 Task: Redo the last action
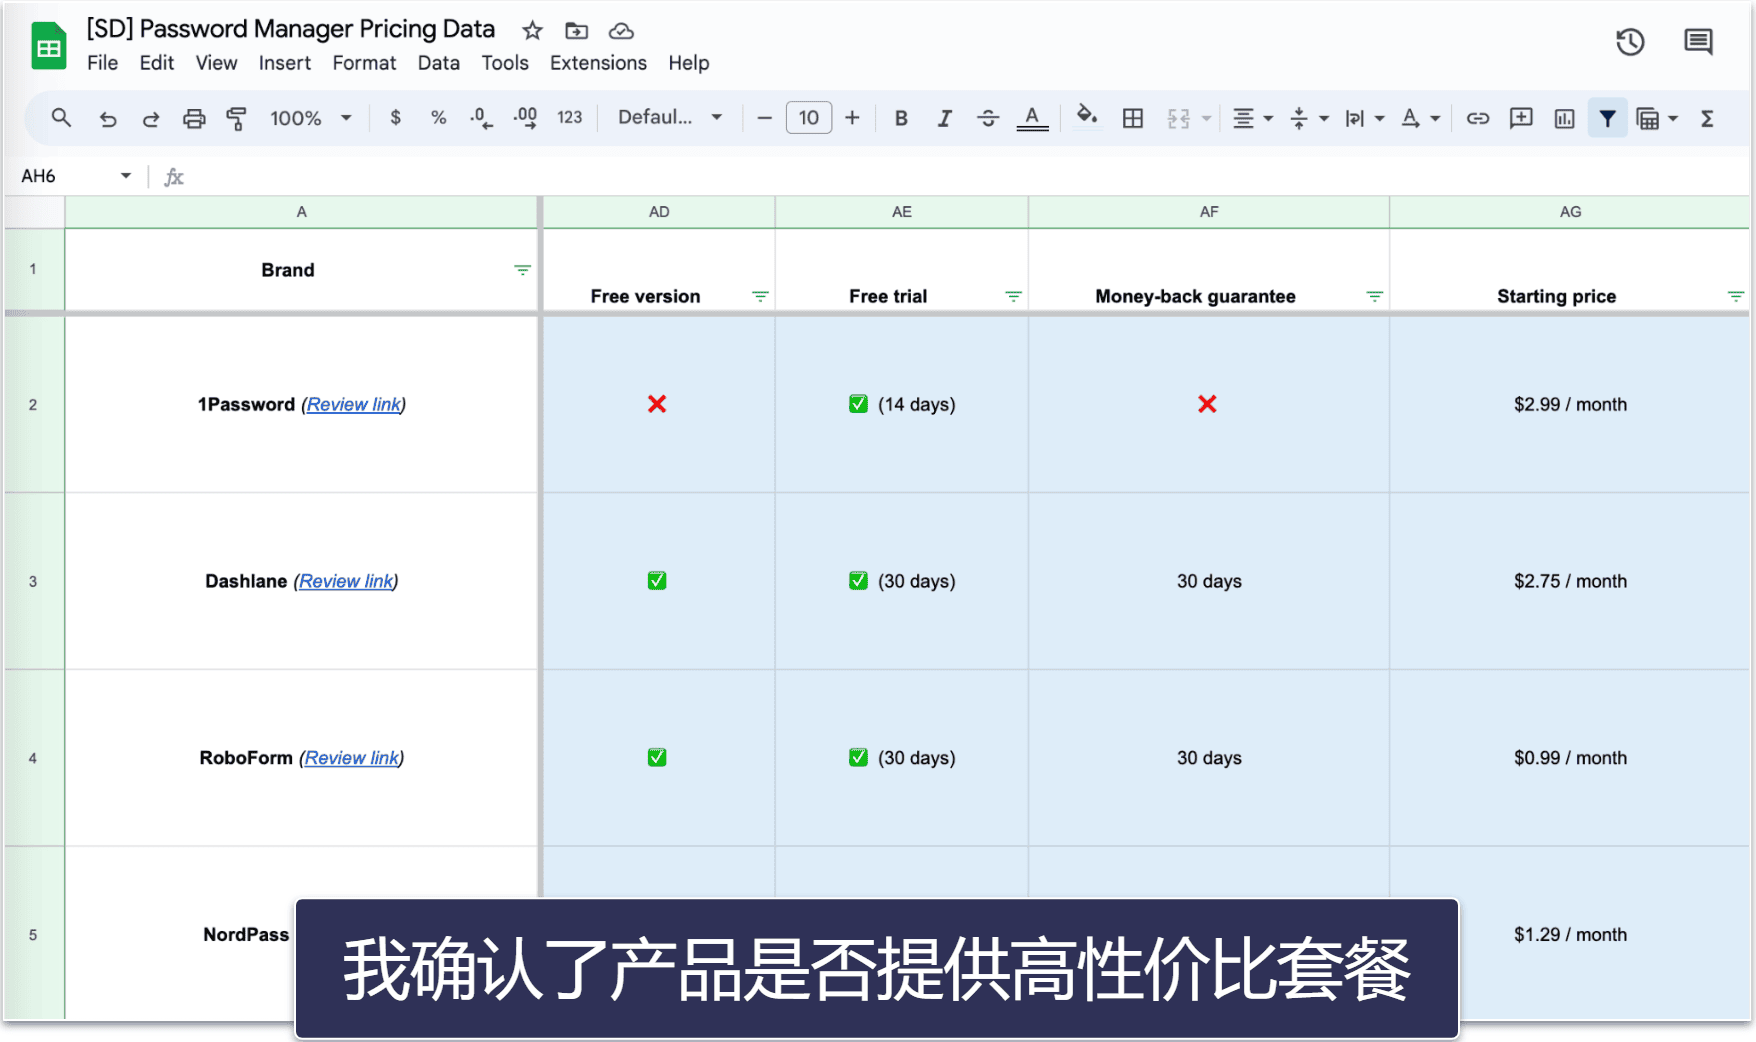pyautogui.click(x=150, y=119)
